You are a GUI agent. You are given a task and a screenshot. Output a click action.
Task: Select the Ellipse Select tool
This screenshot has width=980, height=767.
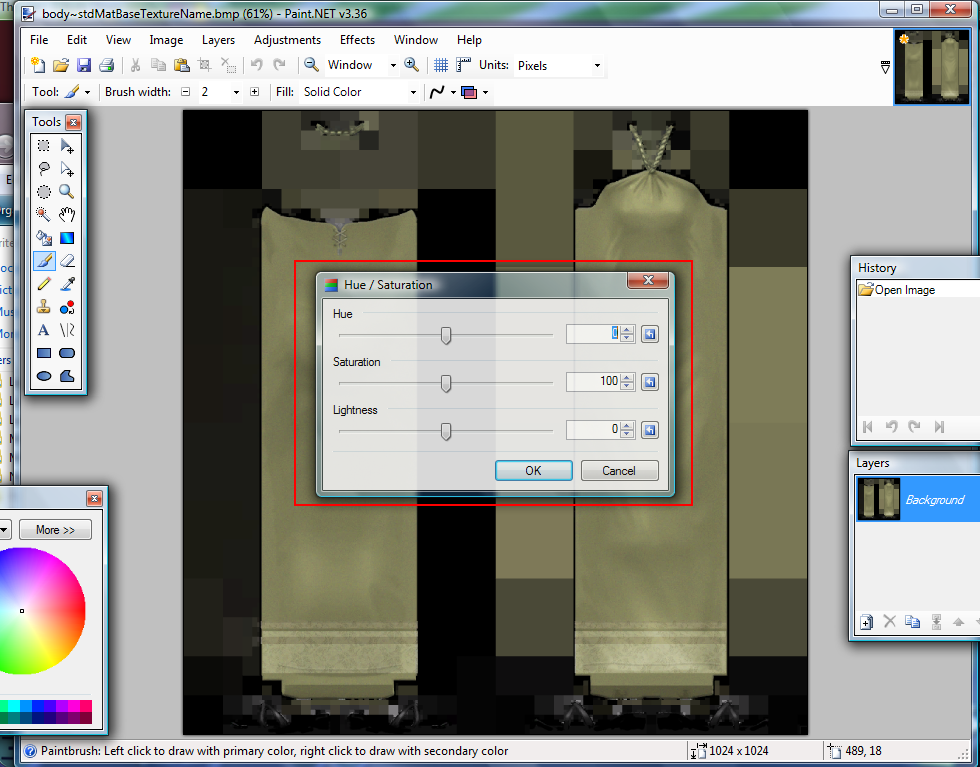click(44, 192)
